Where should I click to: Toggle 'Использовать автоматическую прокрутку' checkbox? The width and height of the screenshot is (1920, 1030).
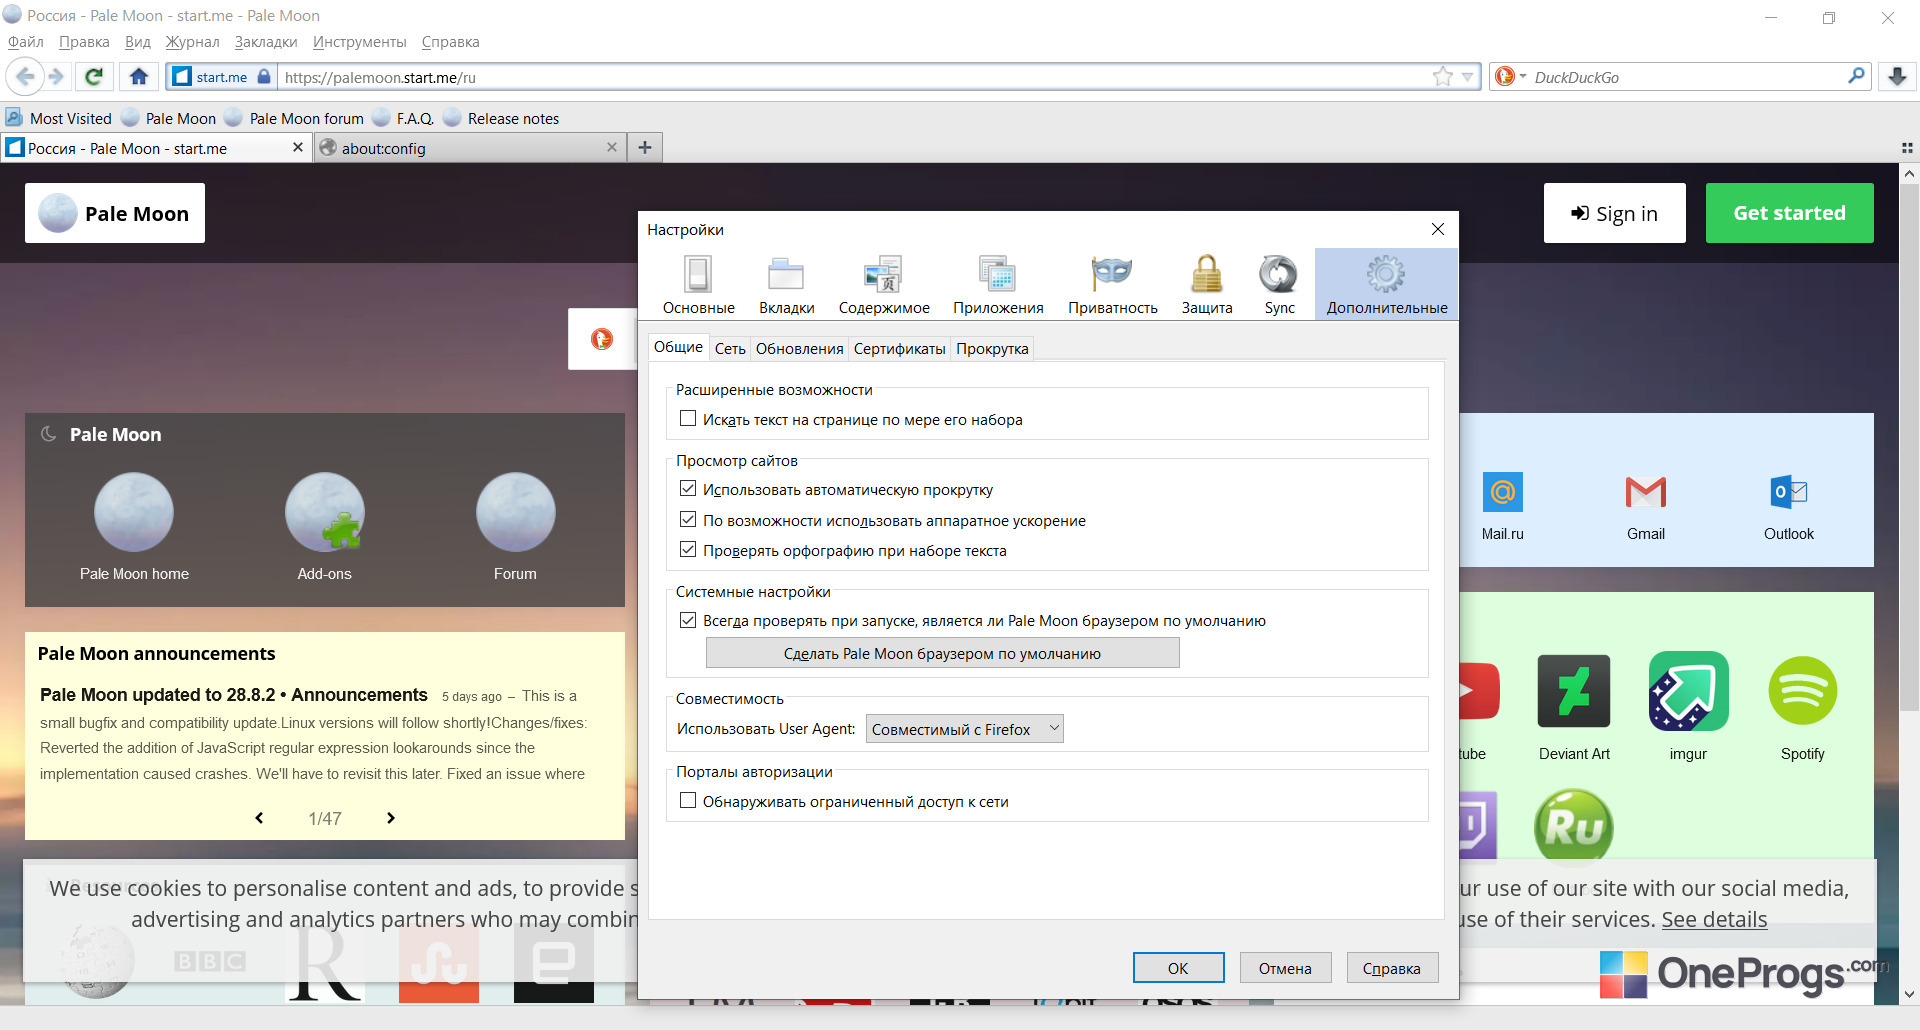coord(688,489)
